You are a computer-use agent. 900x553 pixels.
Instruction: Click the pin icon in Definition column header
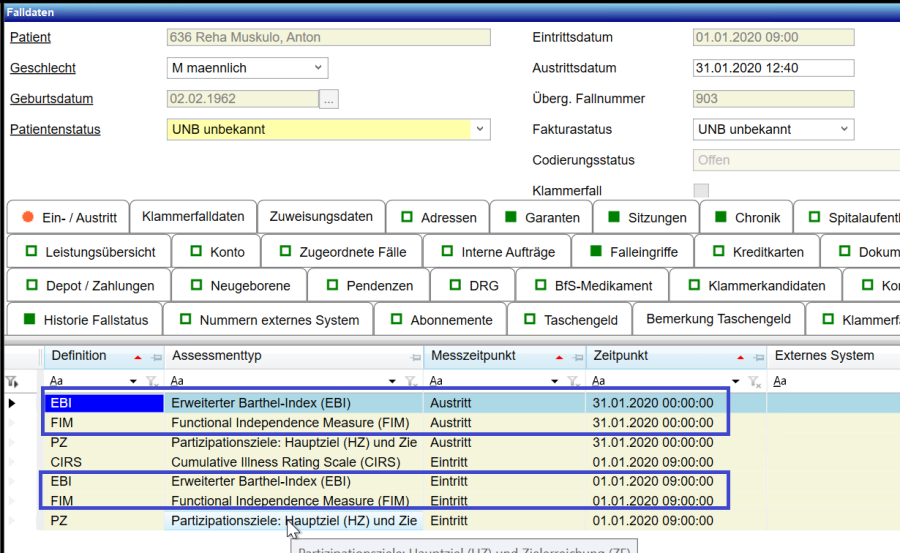coord(156,357)
